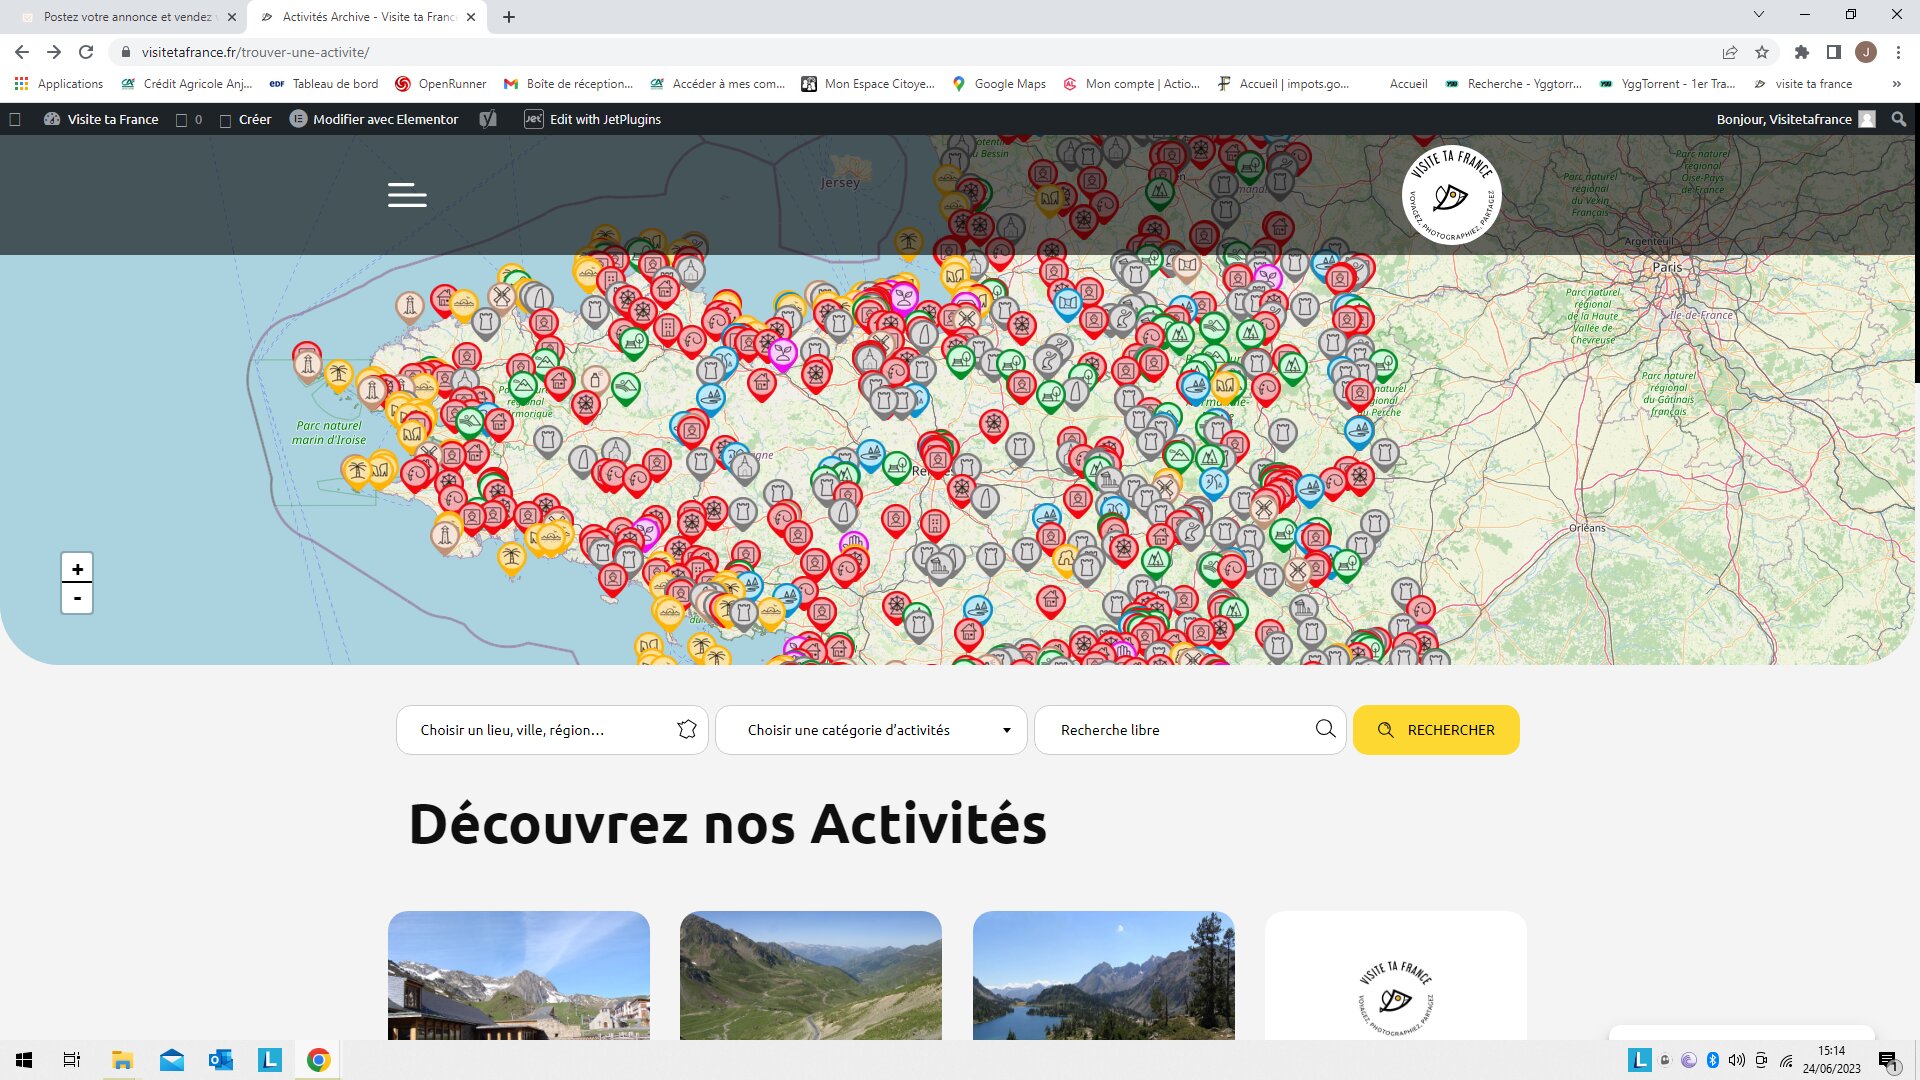
Task: Open File Explorer from taskbar
Action: 122,1060
